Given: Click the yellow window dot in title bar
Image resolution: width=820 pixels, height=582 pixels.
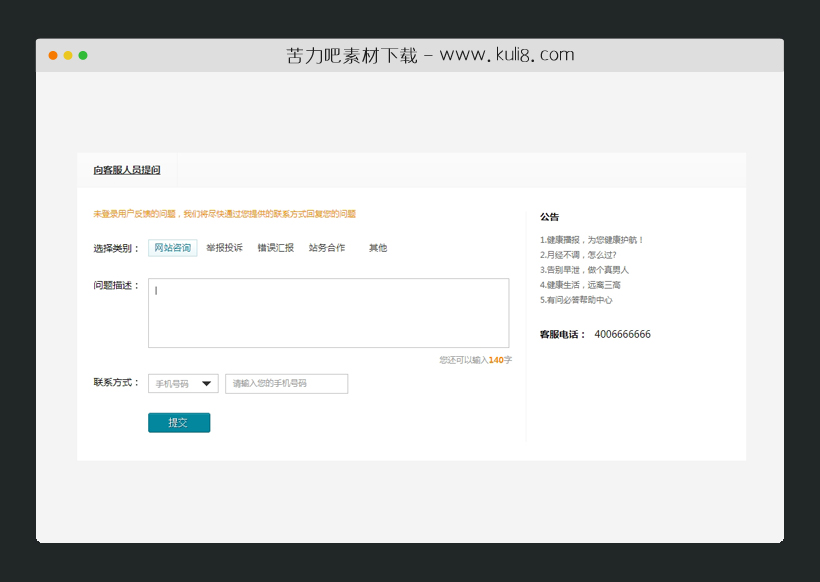Looking at the screenshot, I should click(x=68, y=56).
